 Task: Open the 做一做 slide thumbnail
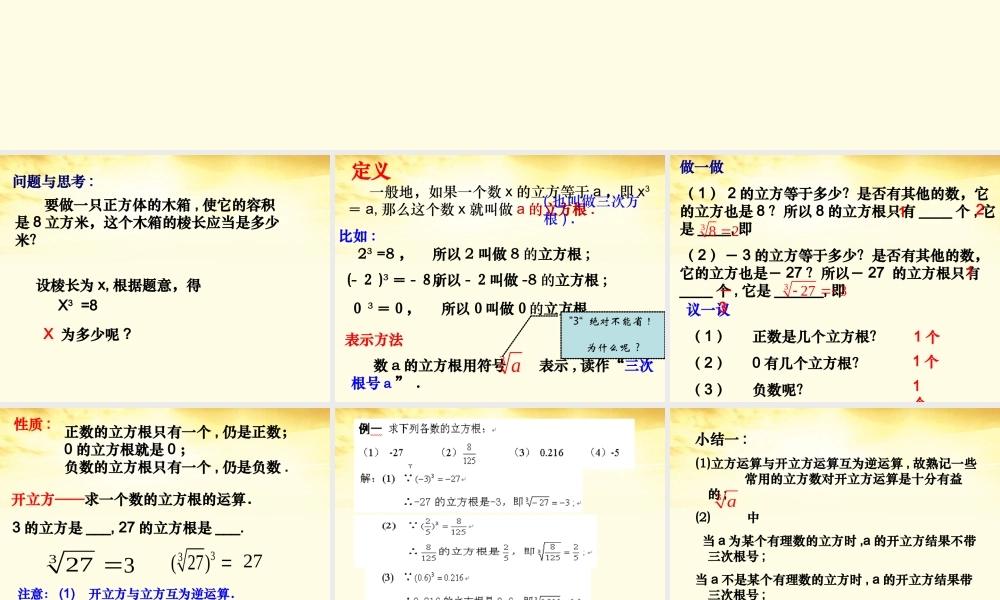(835, 278)
